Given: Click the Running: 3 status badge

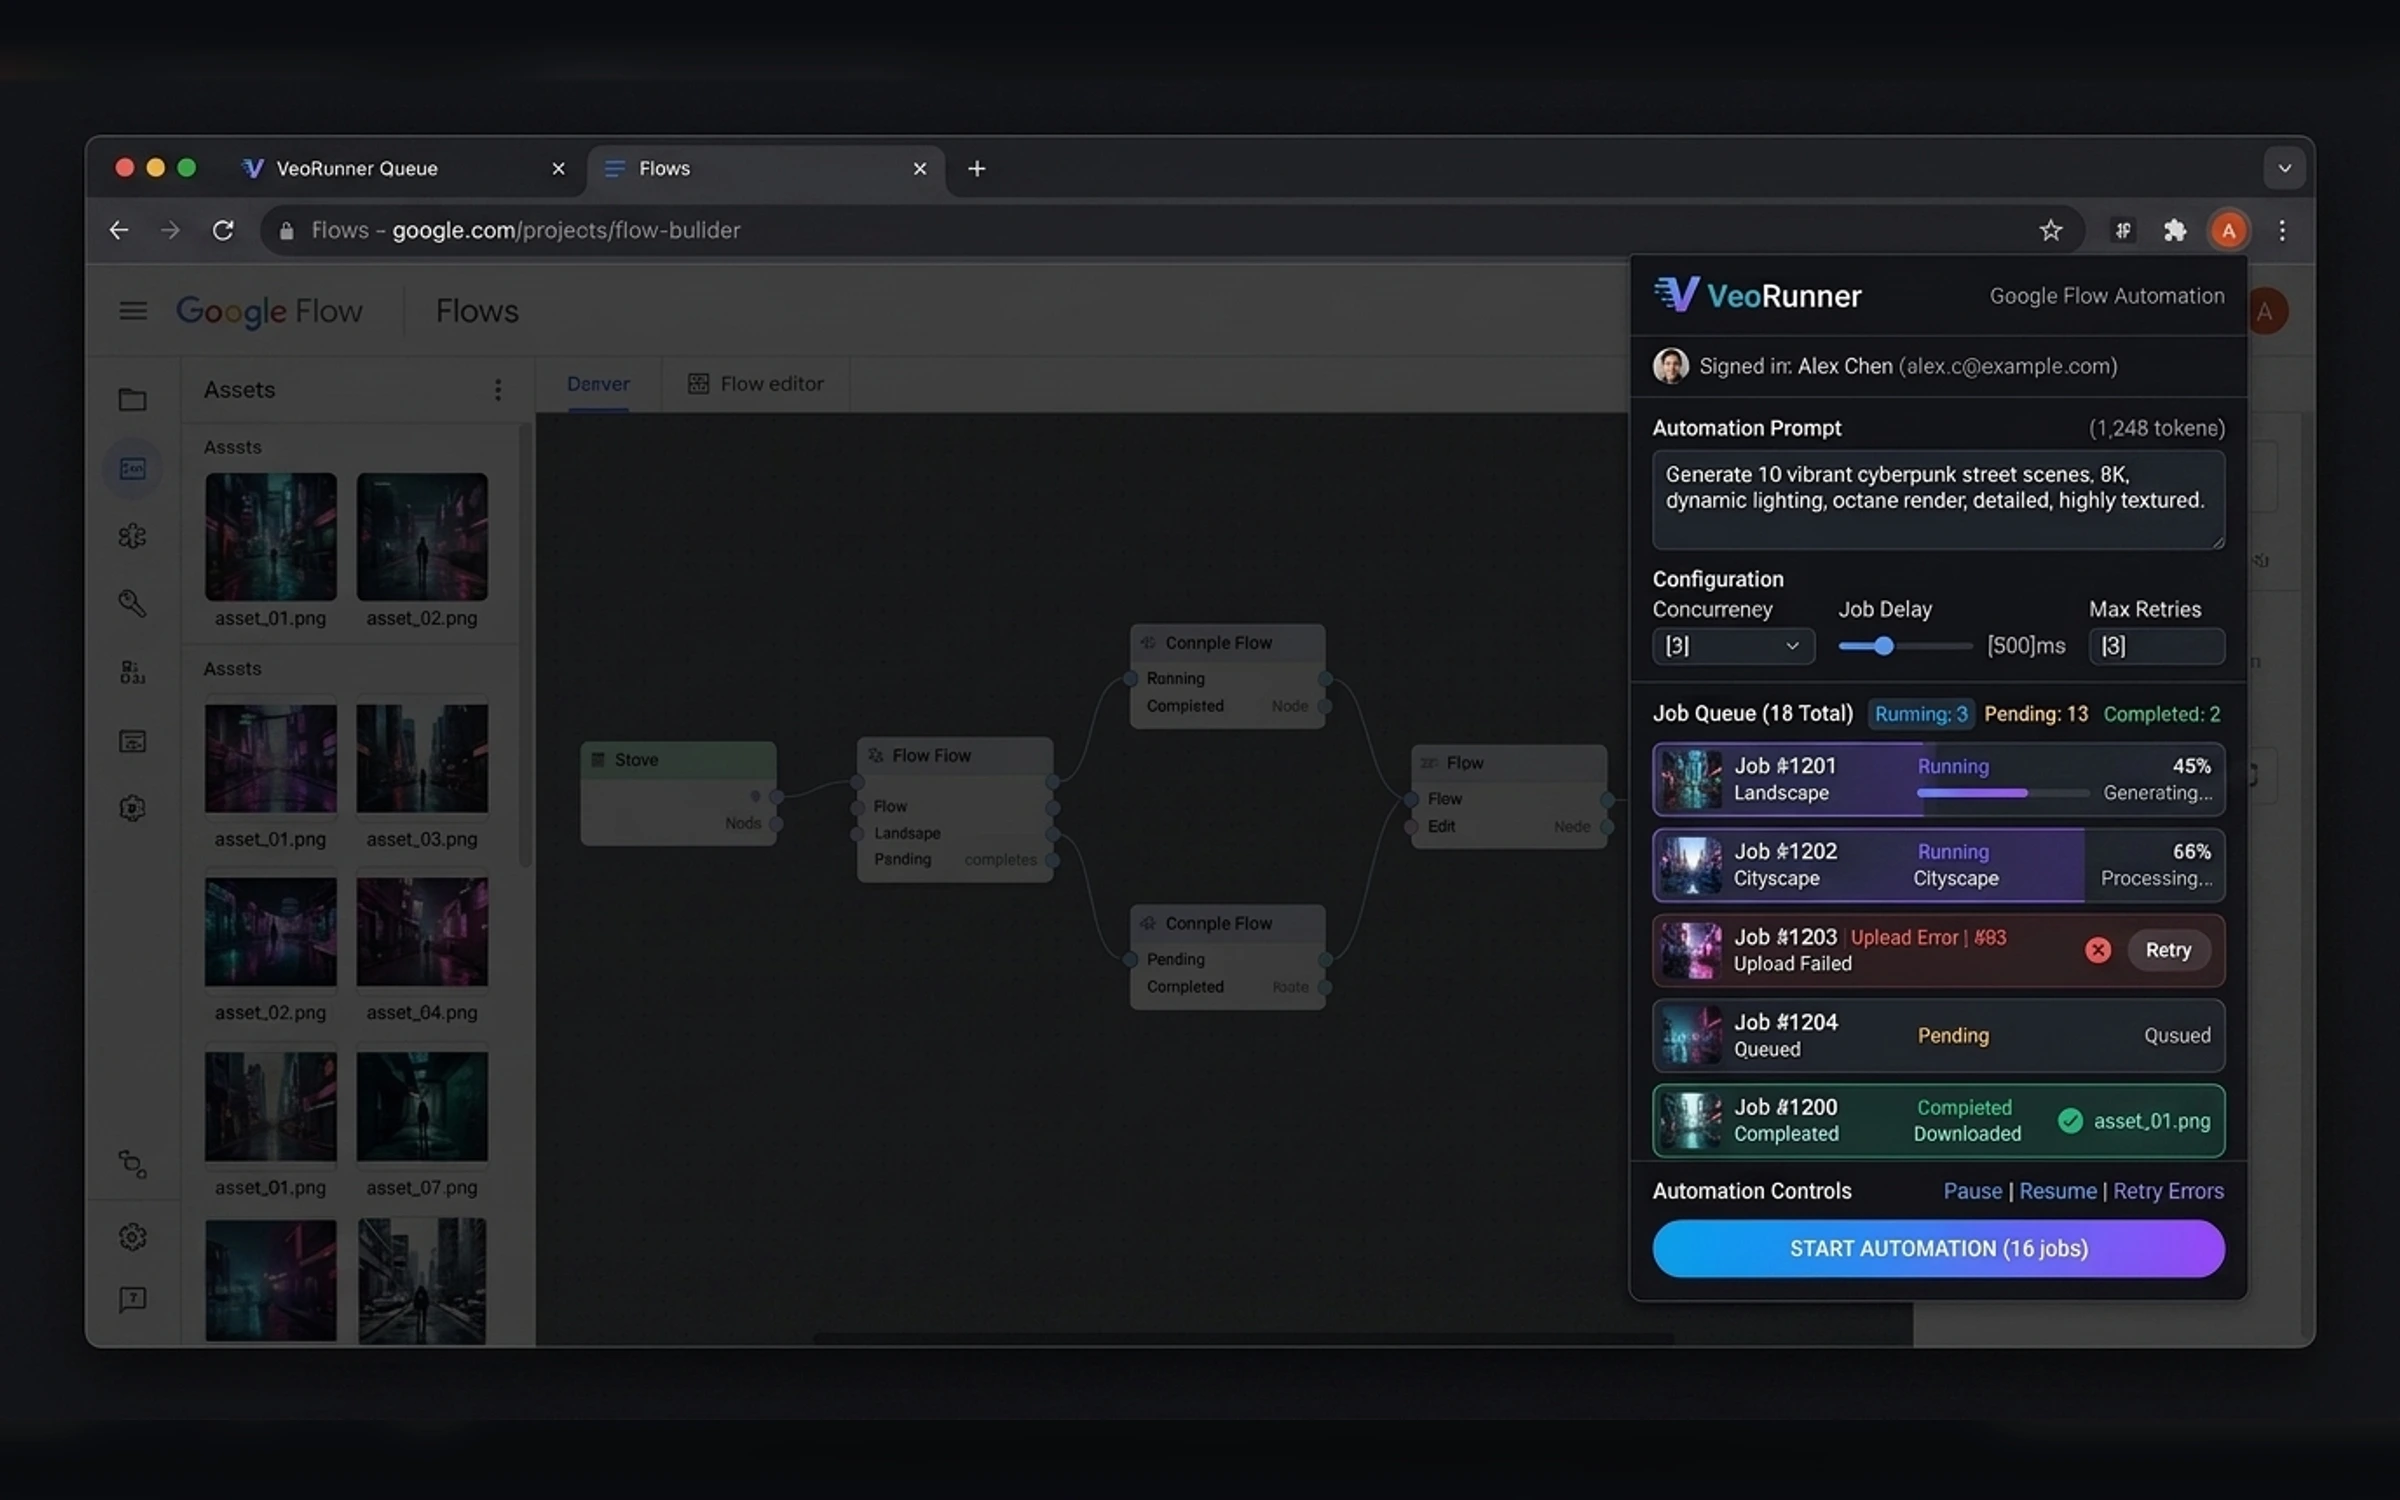Looking at the screenshot, I should coord(1921,714).
